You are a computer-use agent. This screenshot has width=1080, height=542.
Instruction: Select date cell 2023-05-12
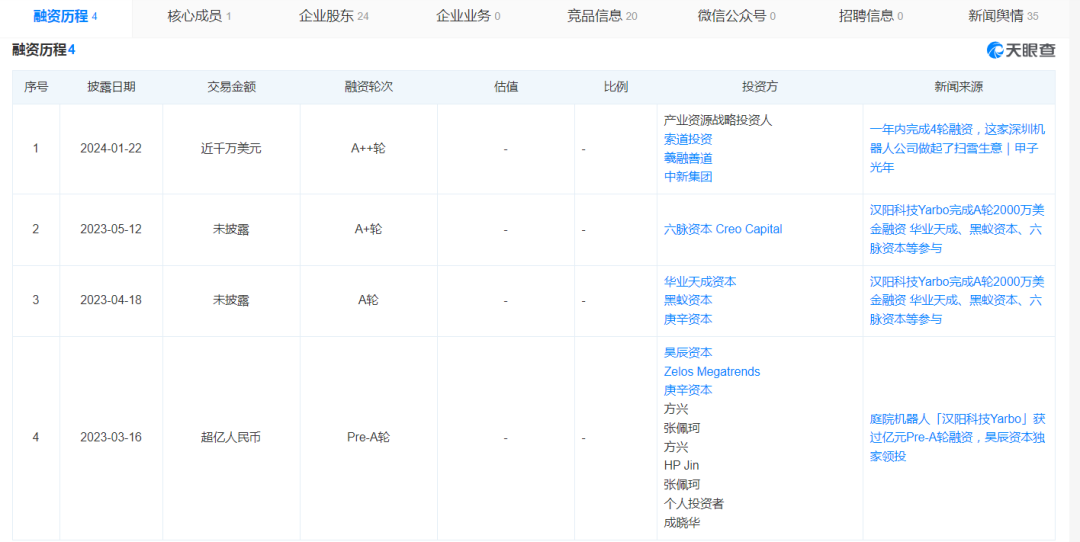111,229
